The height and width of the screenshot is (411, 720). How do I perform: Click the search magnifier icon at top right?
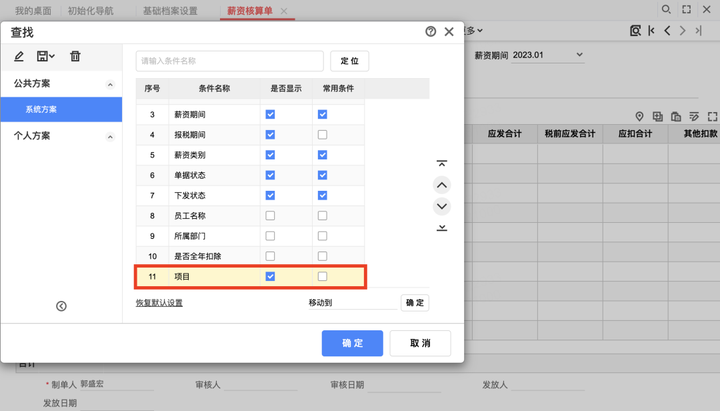pyautogui.click(x=666, y=9)
